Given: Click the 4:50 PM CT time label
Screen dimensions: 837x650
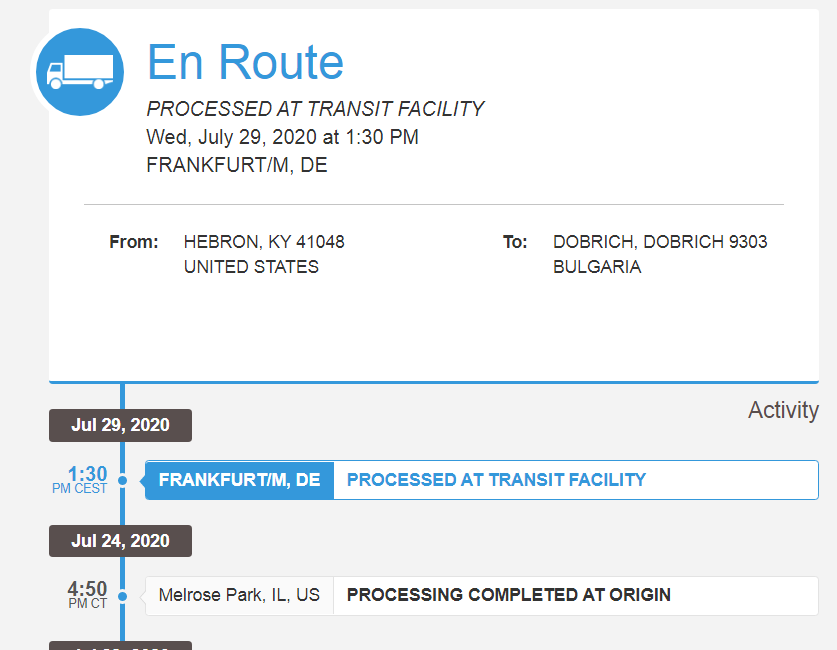Looking at the screenshot, I should coord(87,595).
